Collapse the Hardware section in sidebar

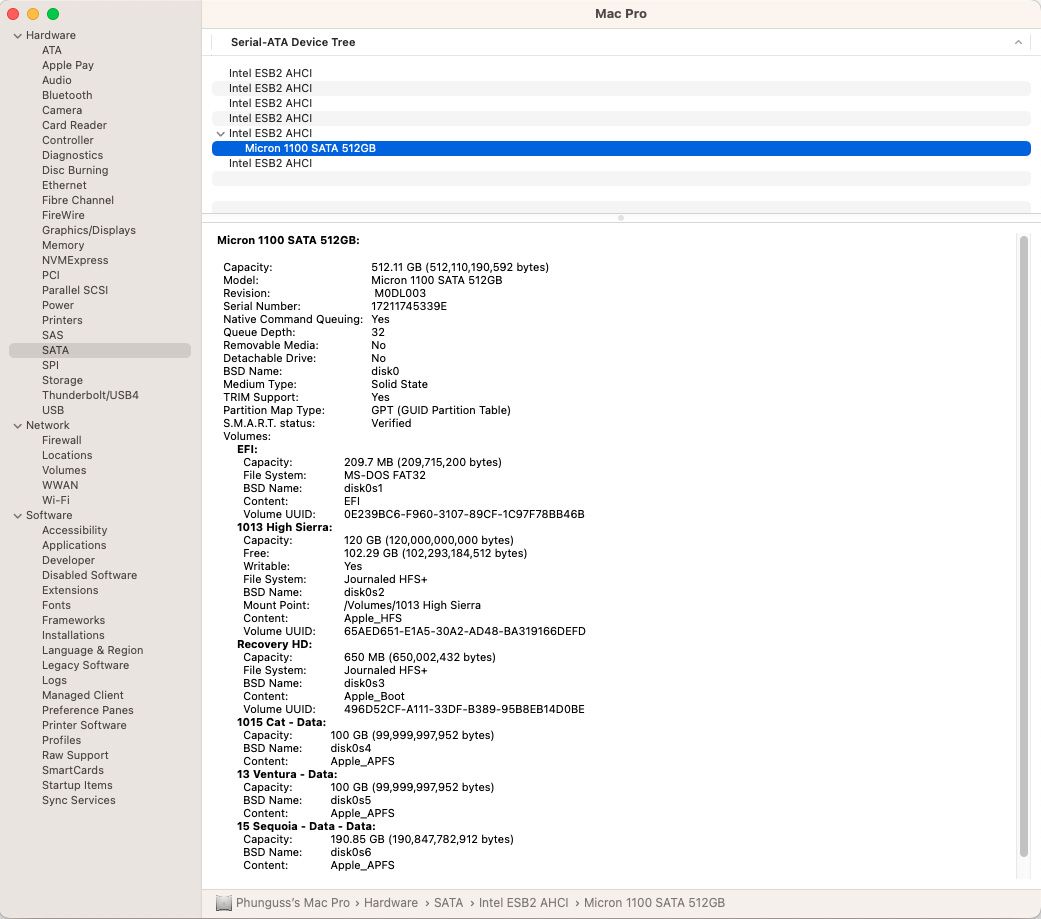(17, 36)
